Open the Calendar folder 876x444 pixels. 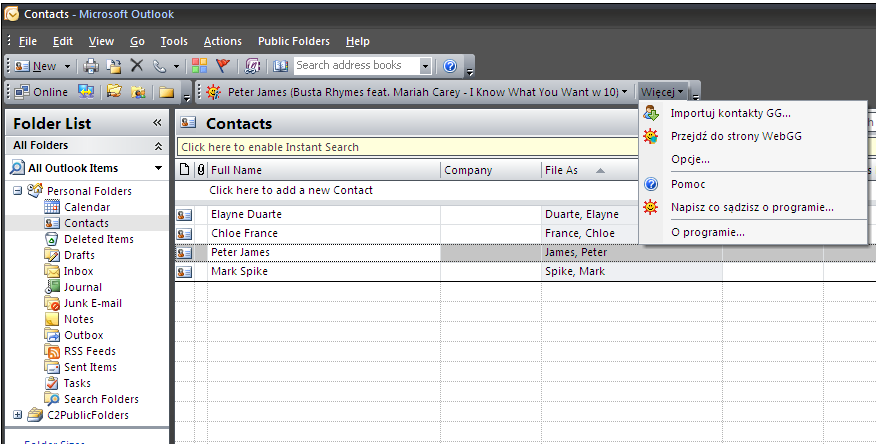point(87,207)
